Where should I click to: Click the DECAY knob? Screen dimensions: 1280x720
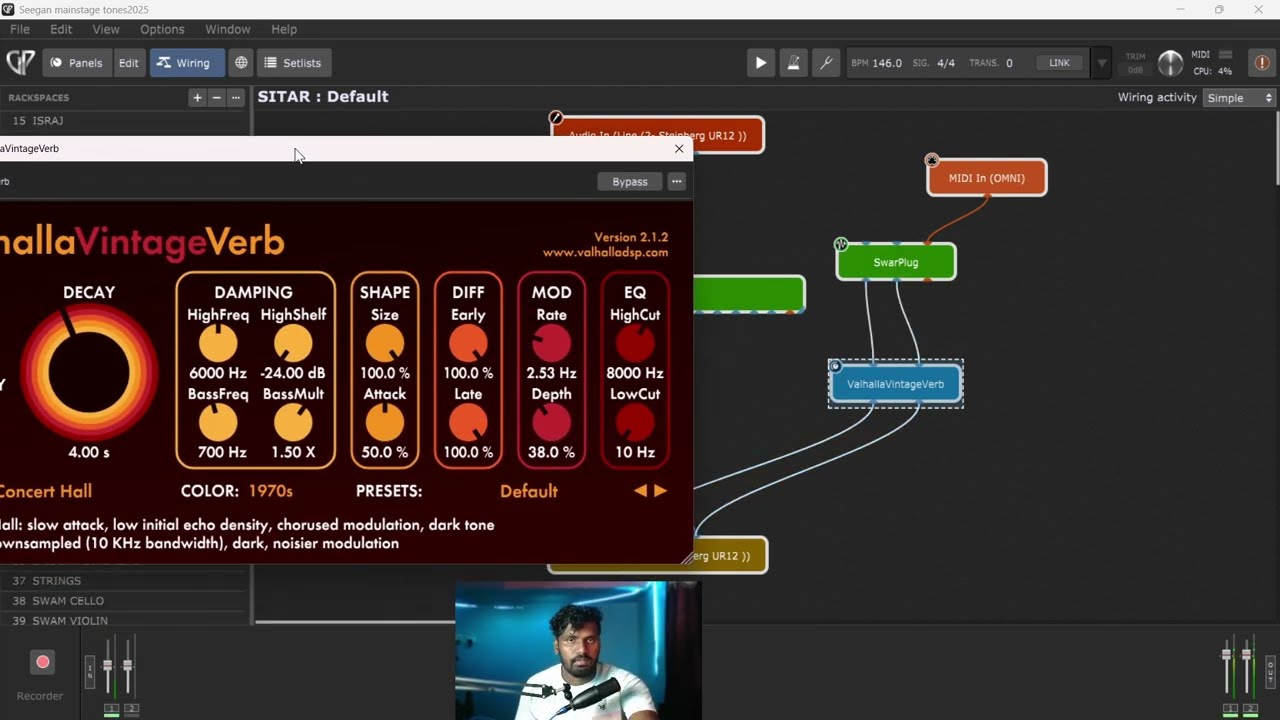click(x=89, y=372)
